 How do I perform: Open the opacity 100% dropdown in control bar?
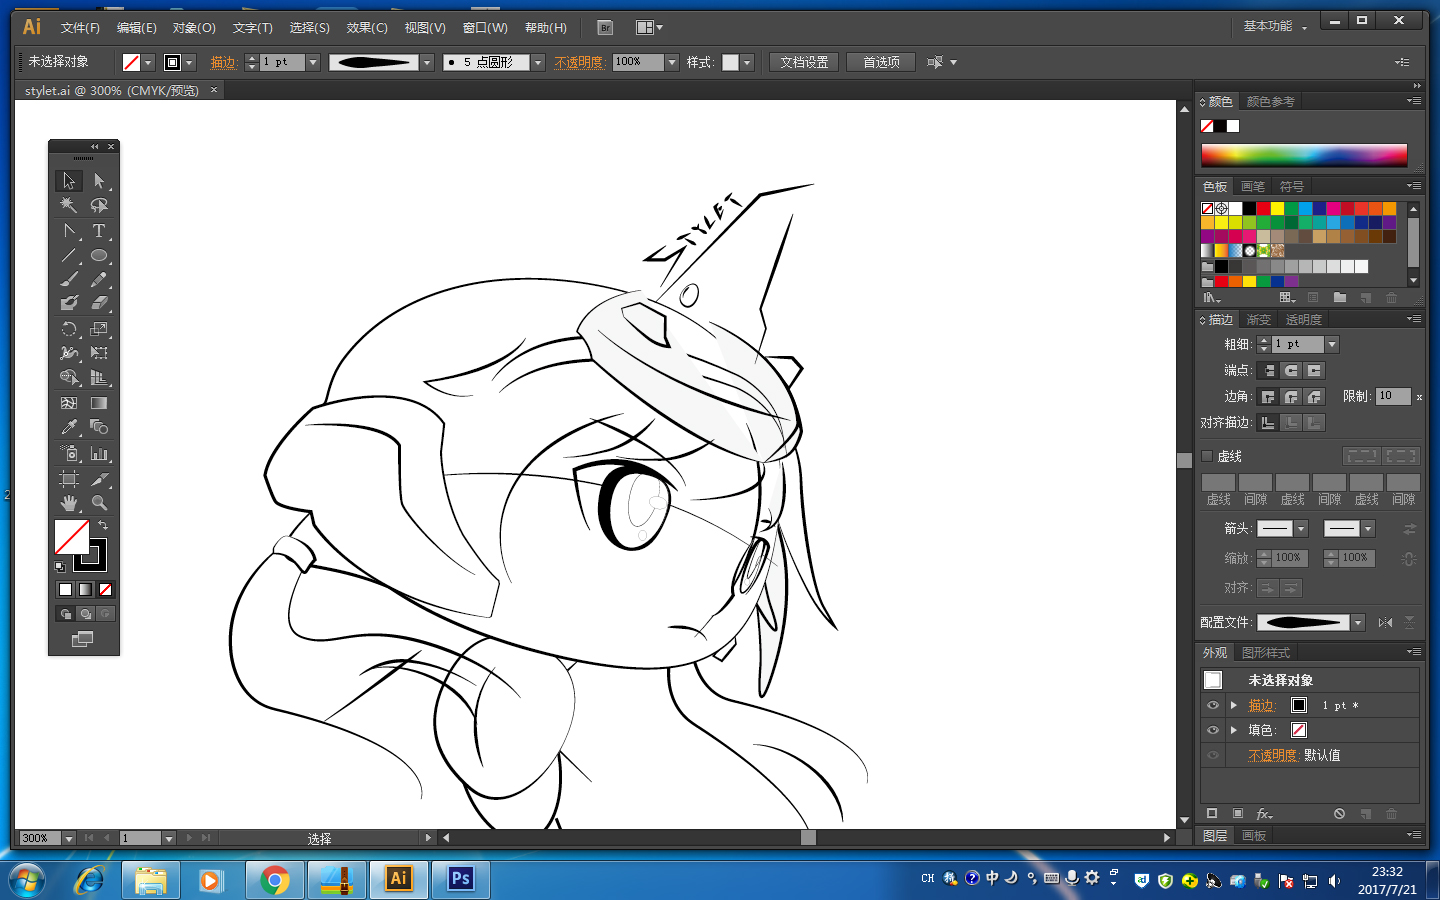(x=672, y=62)
